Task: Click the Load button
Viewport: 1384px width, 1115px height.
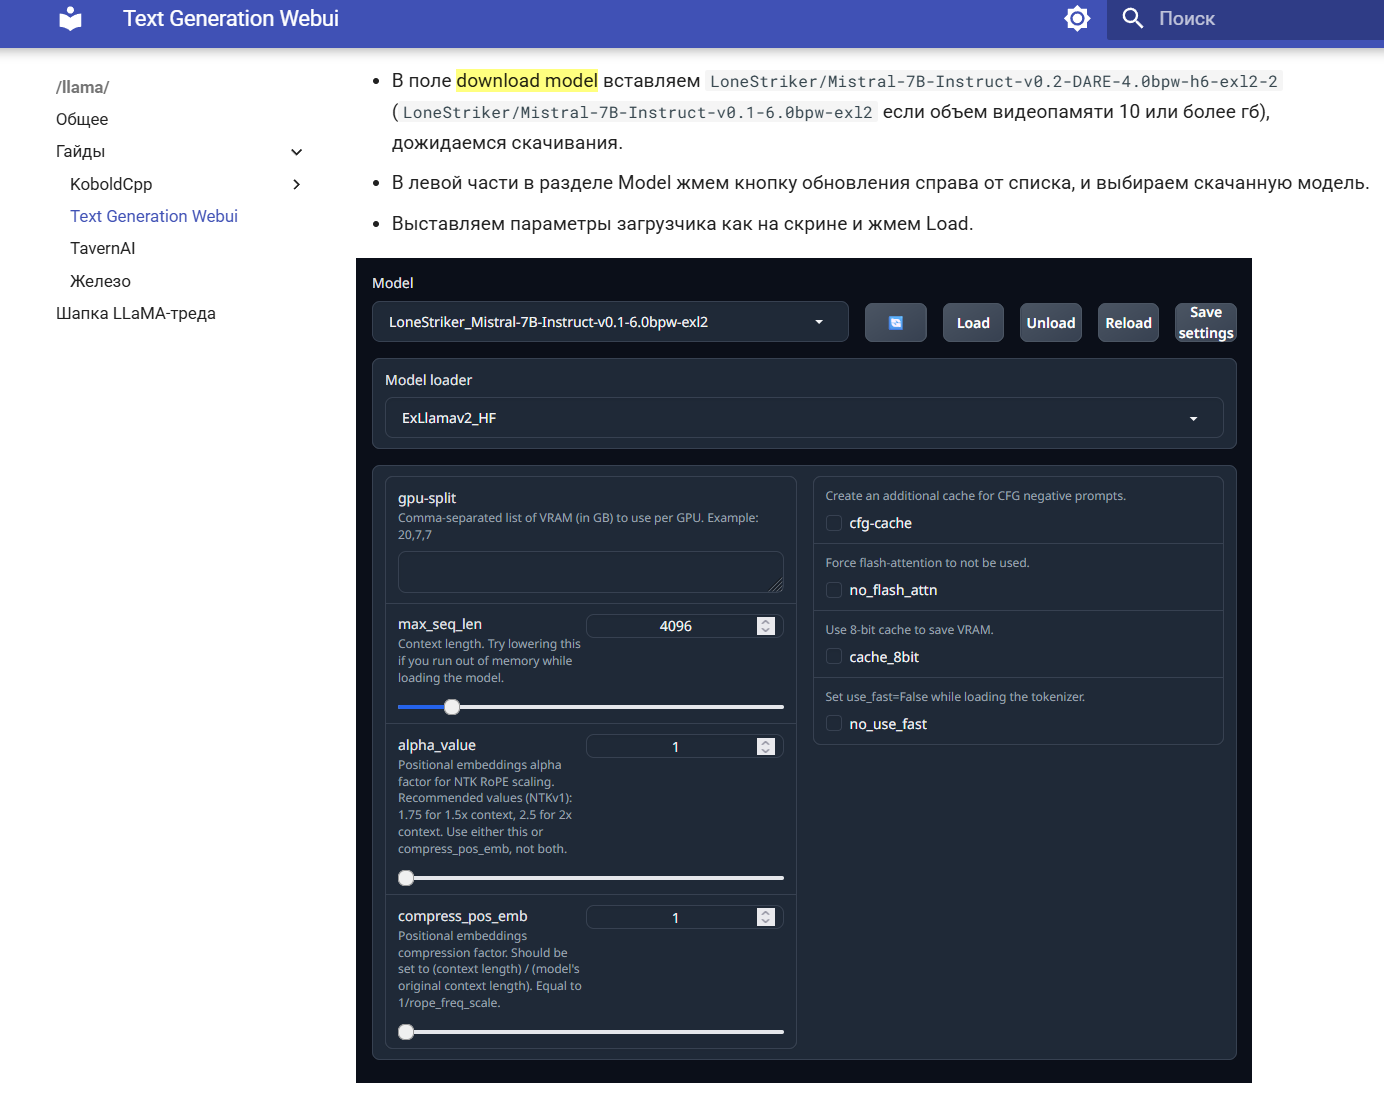Action: click(x=973, y=323)
